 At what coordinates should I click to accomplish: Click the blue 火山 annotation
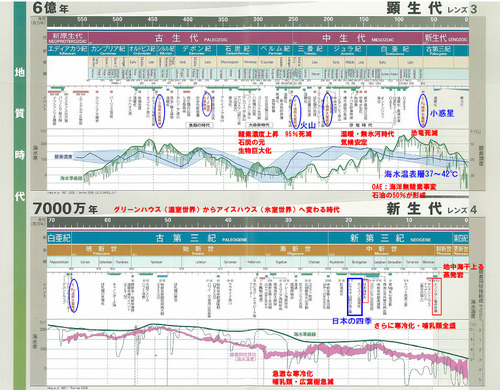(308, 126)
